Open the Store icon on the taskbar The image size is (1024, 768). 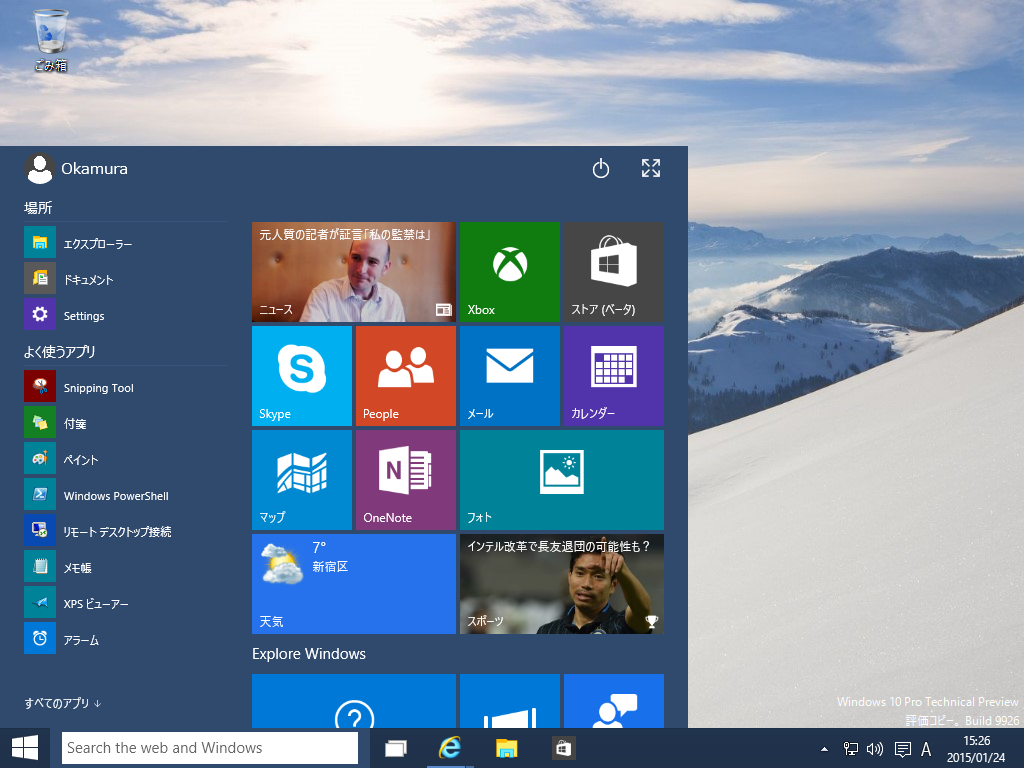[562, 748]
